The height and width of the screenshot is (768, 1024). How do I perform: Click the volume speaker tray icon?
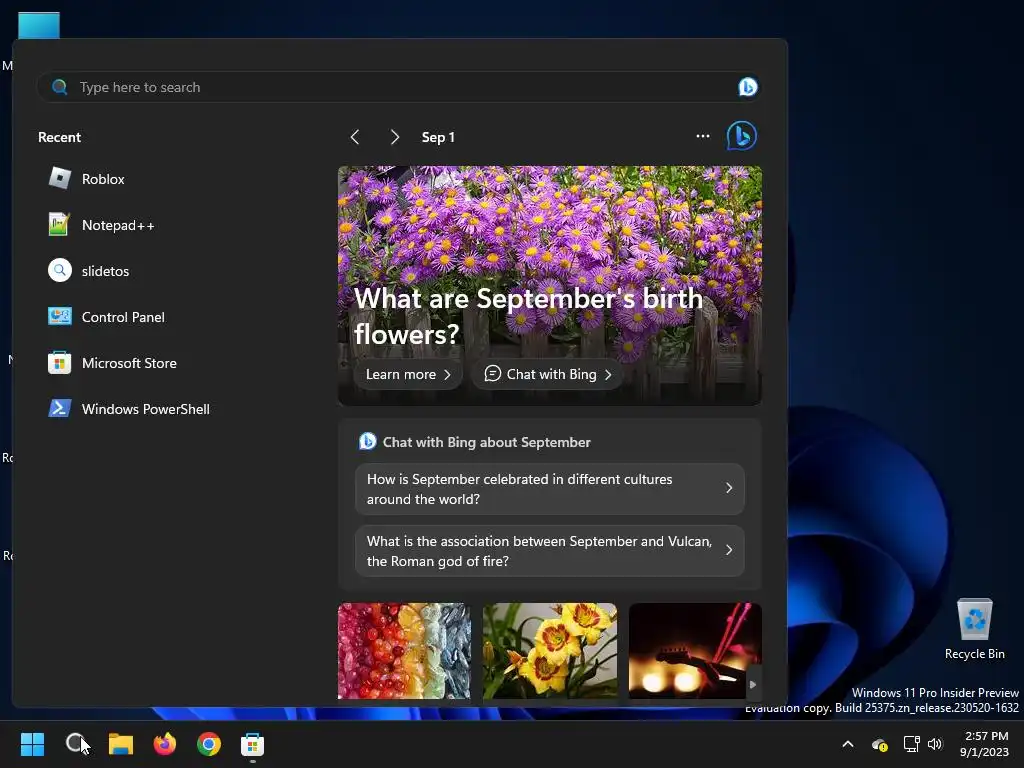coord(935,744)
